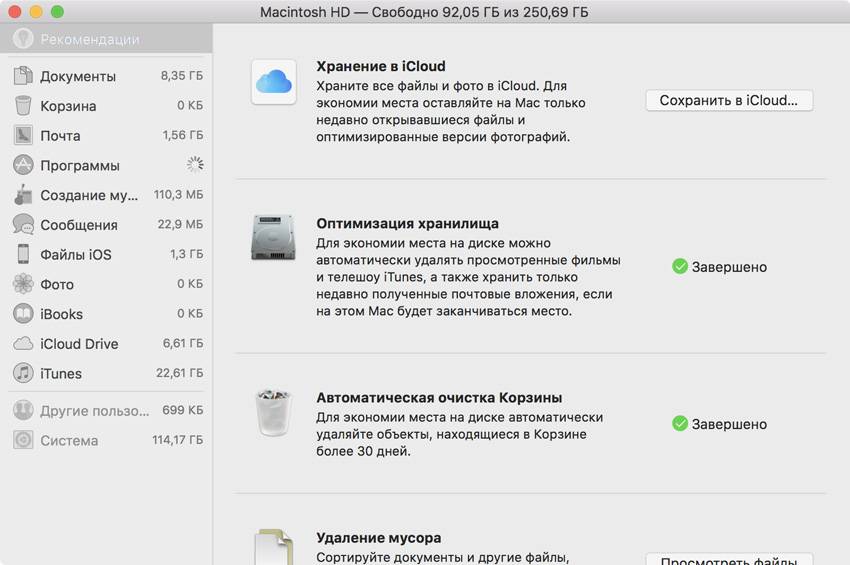Click the Программы App Store icon

23,165
